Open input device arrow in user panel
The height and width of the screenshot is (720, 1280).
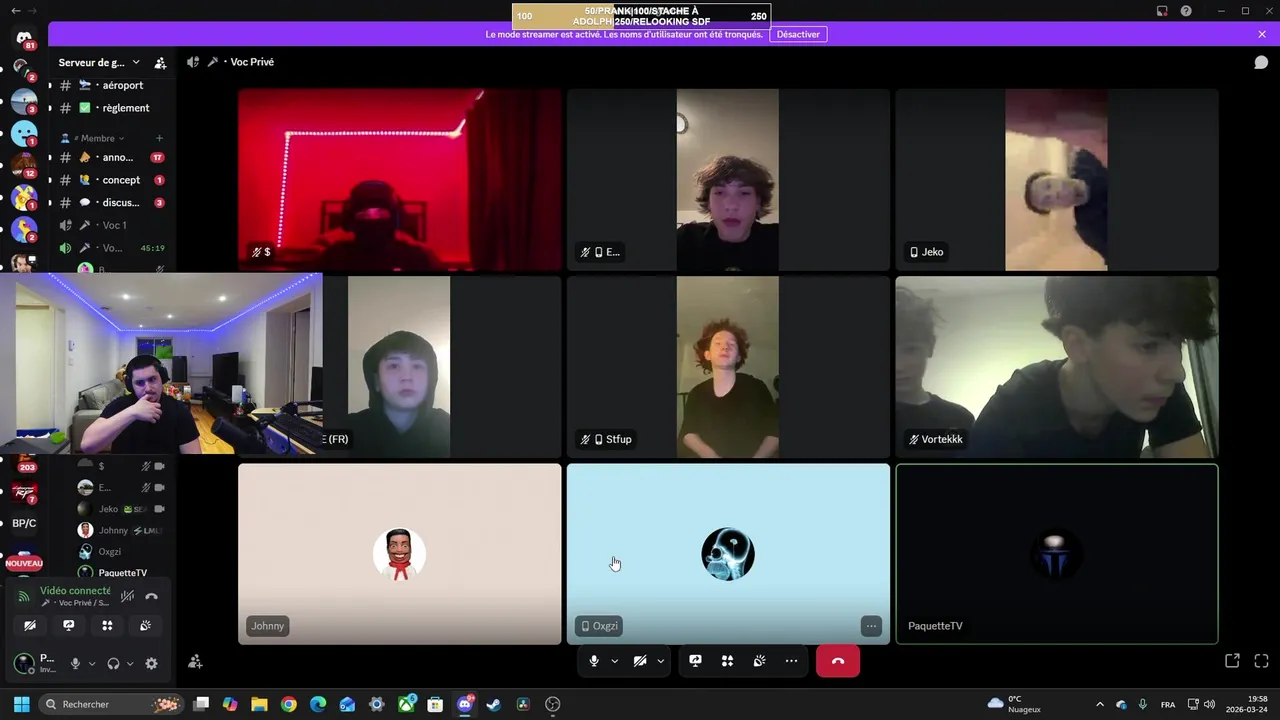point(92,663)
